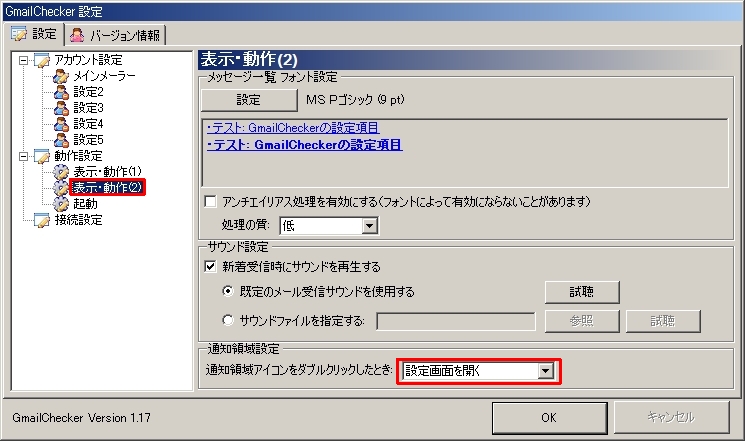Image resolution: width=745 pixels, height=441 pixels.
Task: Click the bold テスト preview link
Action: click(305, 145)
